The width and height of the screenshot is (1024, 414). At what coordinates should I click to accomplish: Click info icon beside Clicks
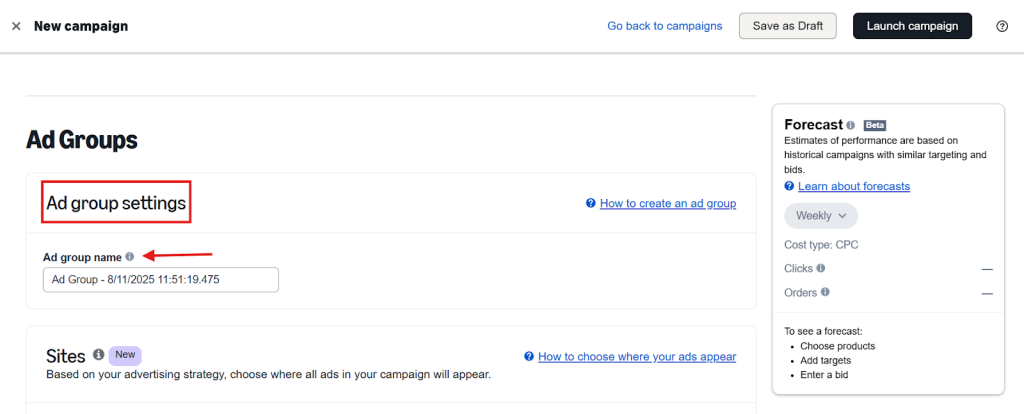pos(821,268)
